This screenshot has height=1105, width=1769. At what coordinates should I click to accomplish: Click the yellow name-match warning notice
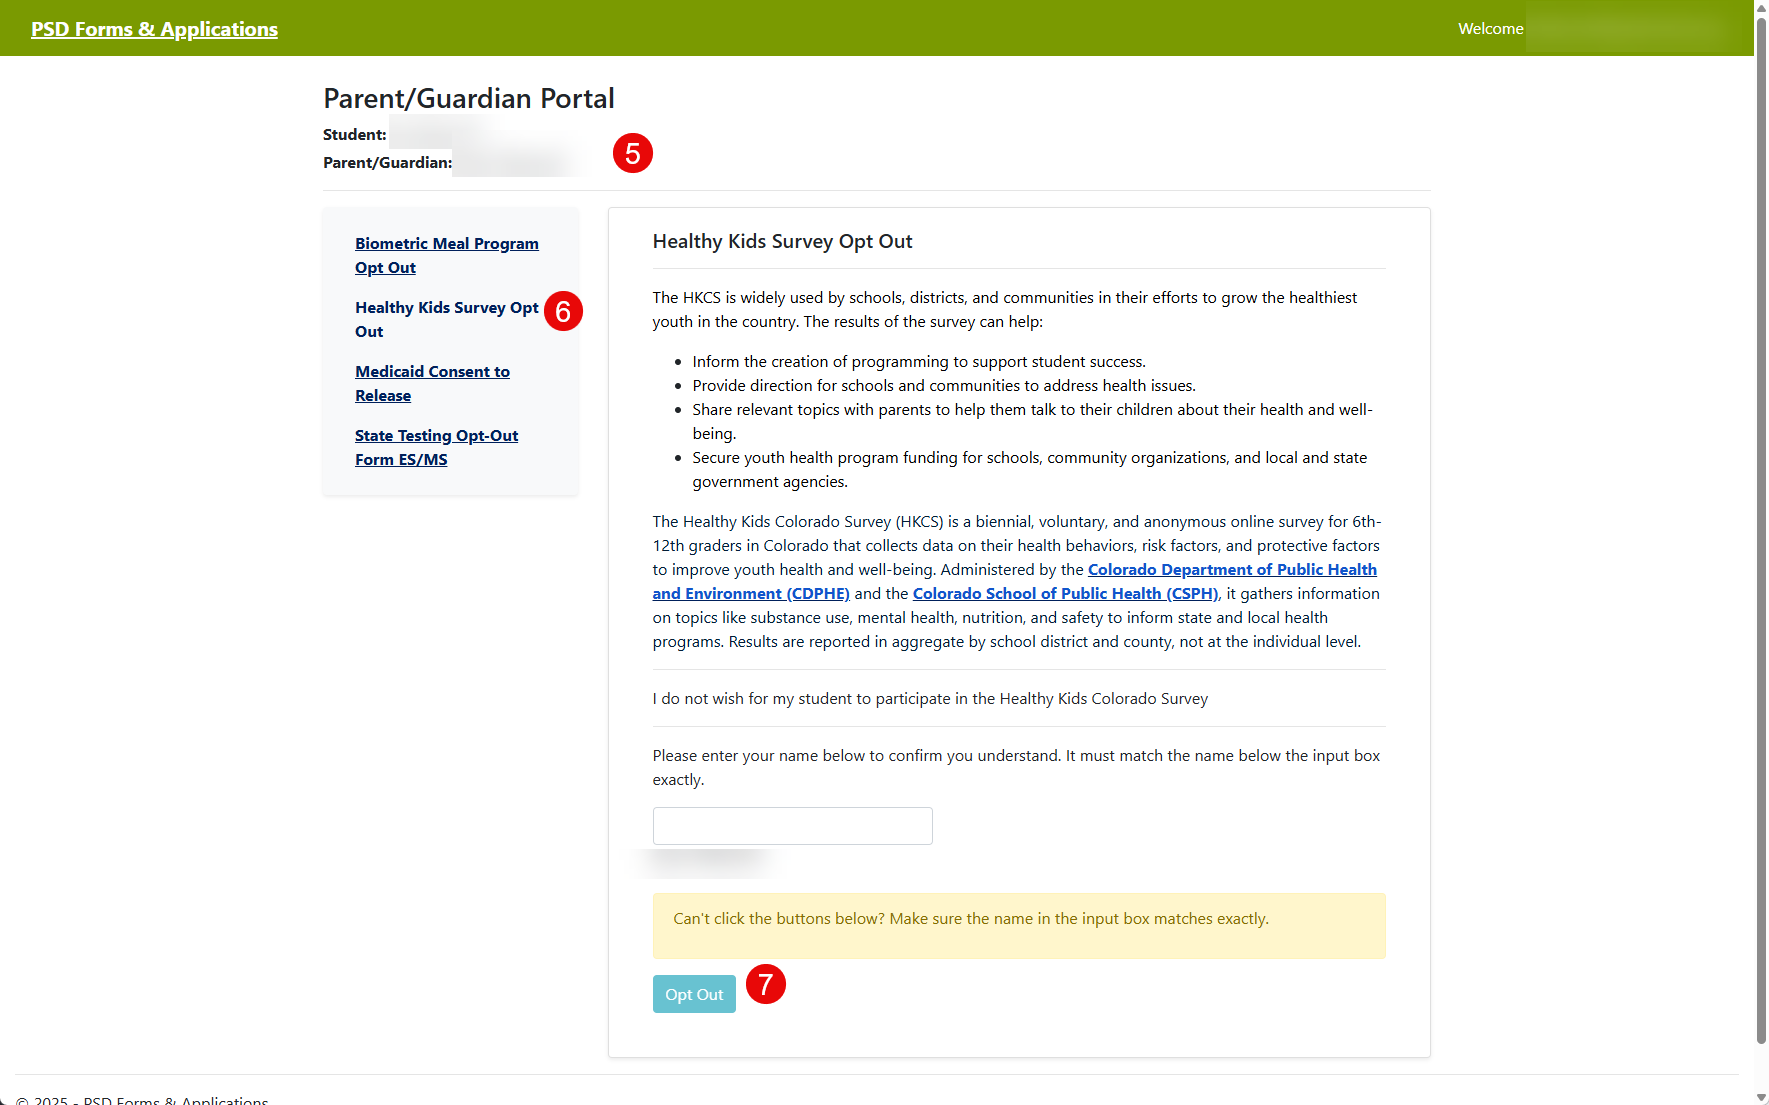1018,925
